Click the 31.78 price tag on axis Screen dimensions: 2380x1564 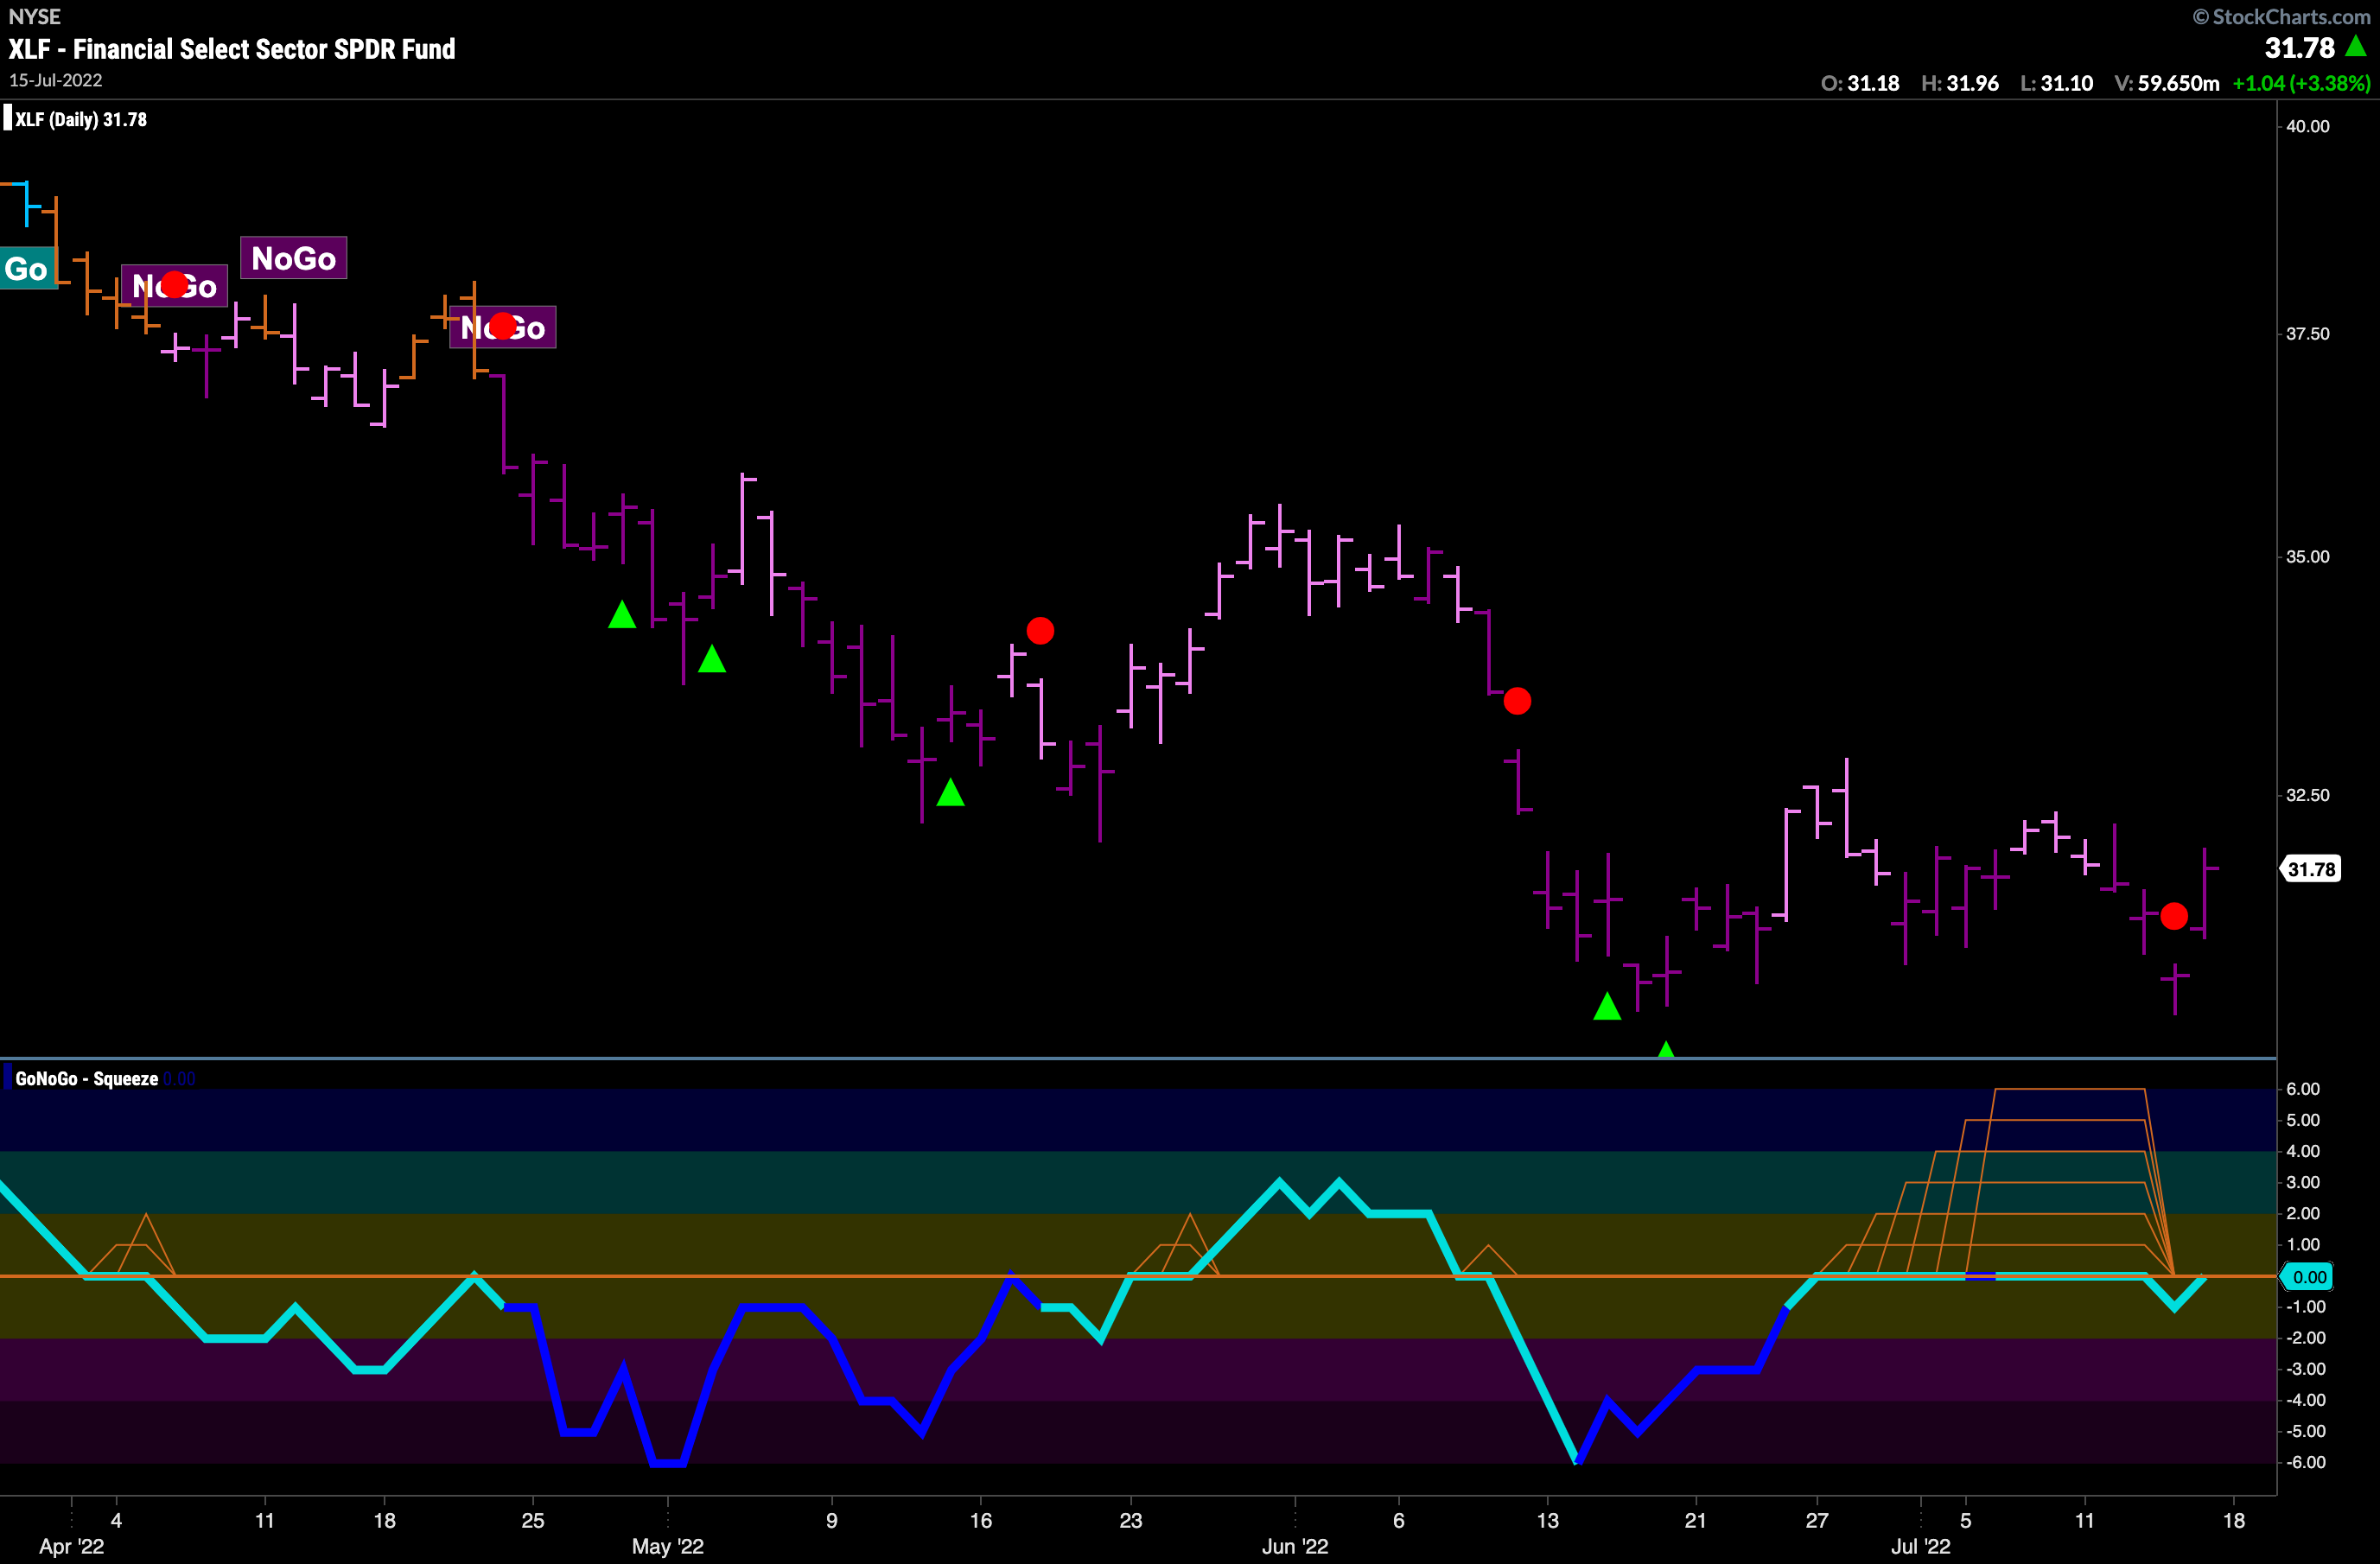[2311, 869]
